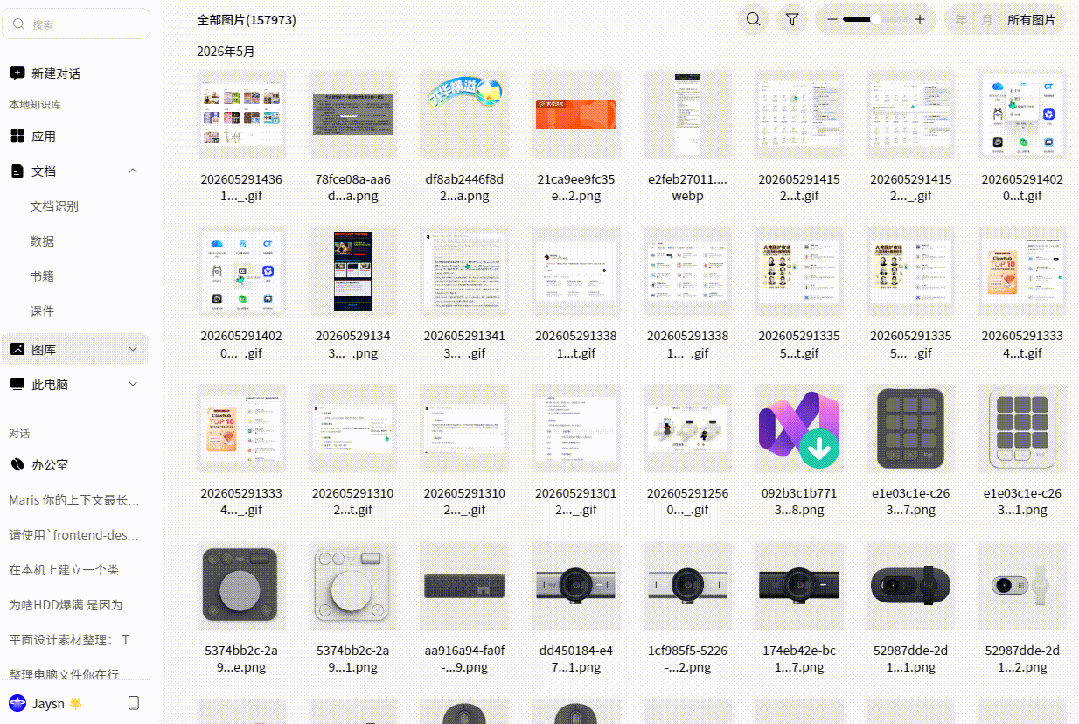This screenshot has width=1079, height=724.
Task: Switch to the 月 view
Action: pyautogui.click(x=987, y=20)
